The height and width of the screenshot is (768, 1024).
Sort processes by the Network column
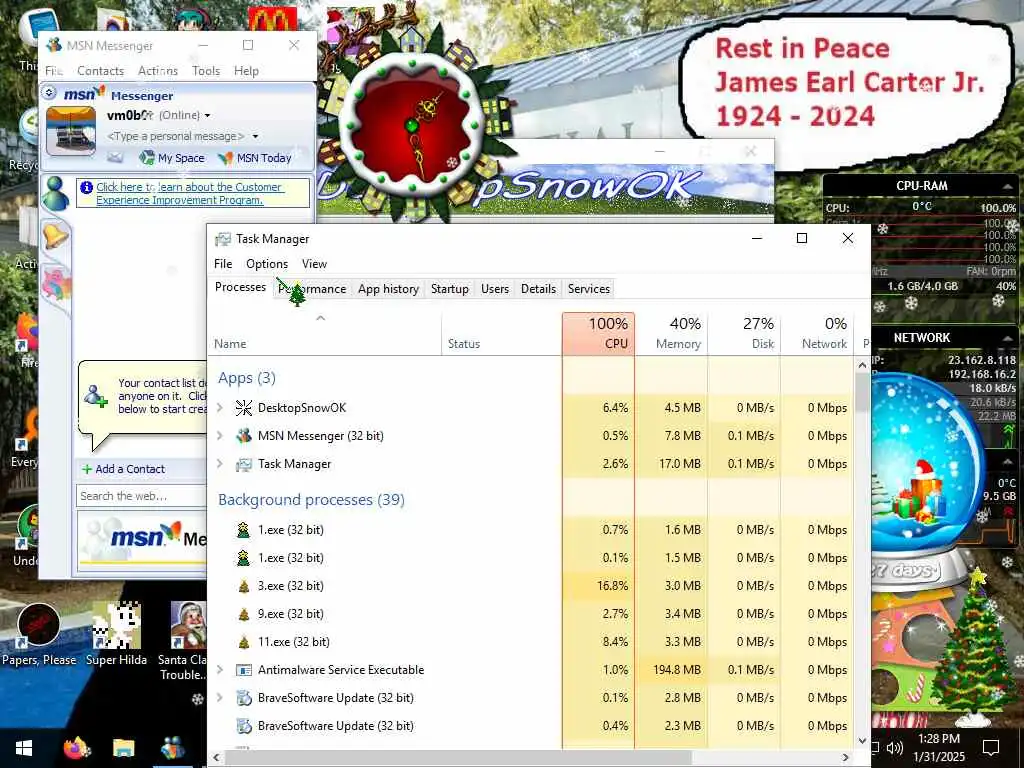pos(817,334)
